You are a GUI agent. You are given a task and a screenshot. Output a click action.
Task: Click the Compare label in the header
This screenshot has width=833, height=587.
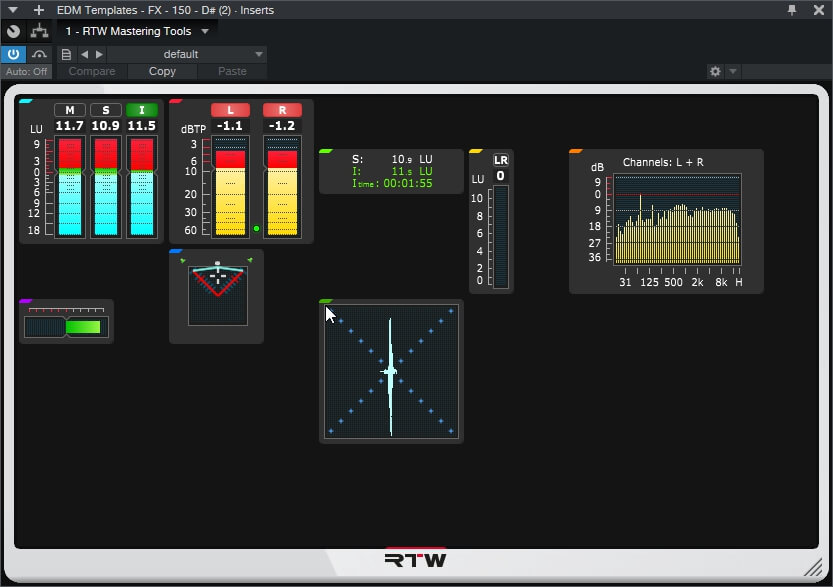91,71
